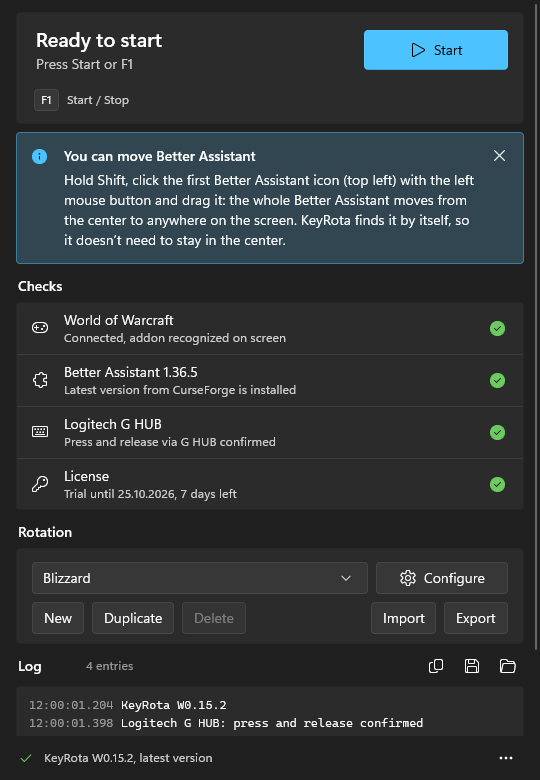Click the 'Checks' section heading
The image size is (540, 780).
[40, 286]
